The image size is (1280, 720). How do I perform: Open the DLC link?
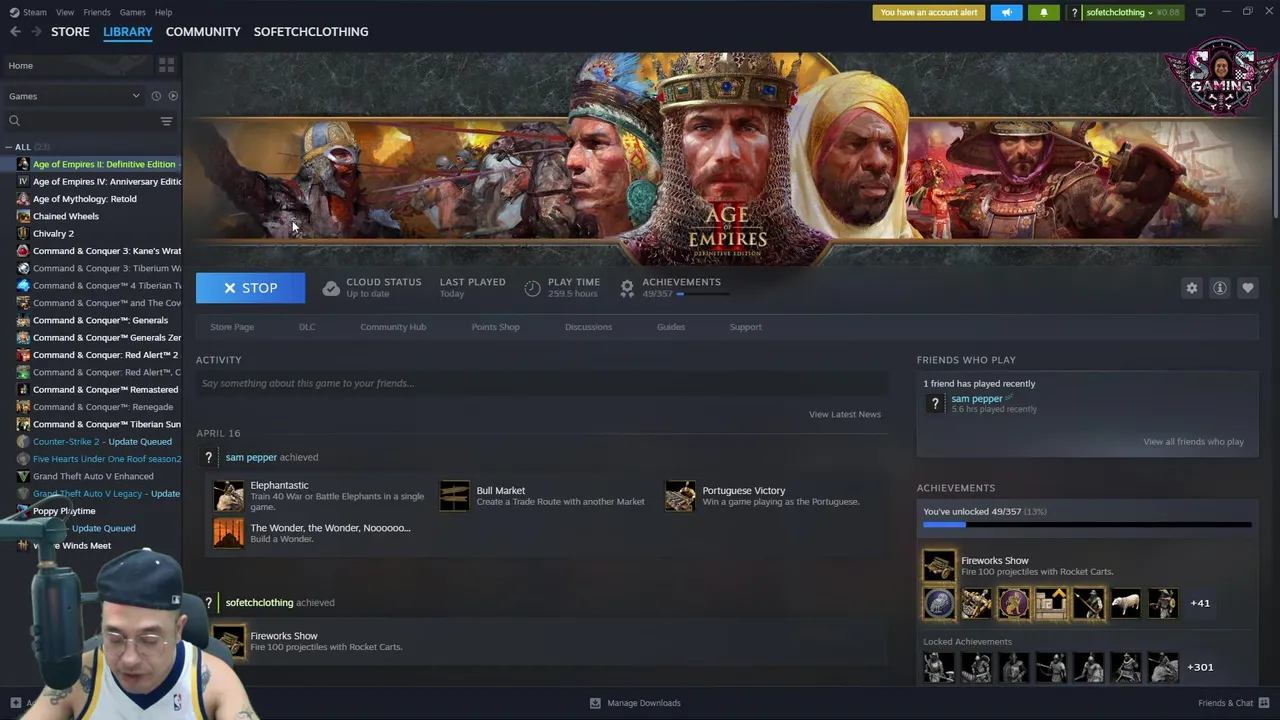click(307, 327)
